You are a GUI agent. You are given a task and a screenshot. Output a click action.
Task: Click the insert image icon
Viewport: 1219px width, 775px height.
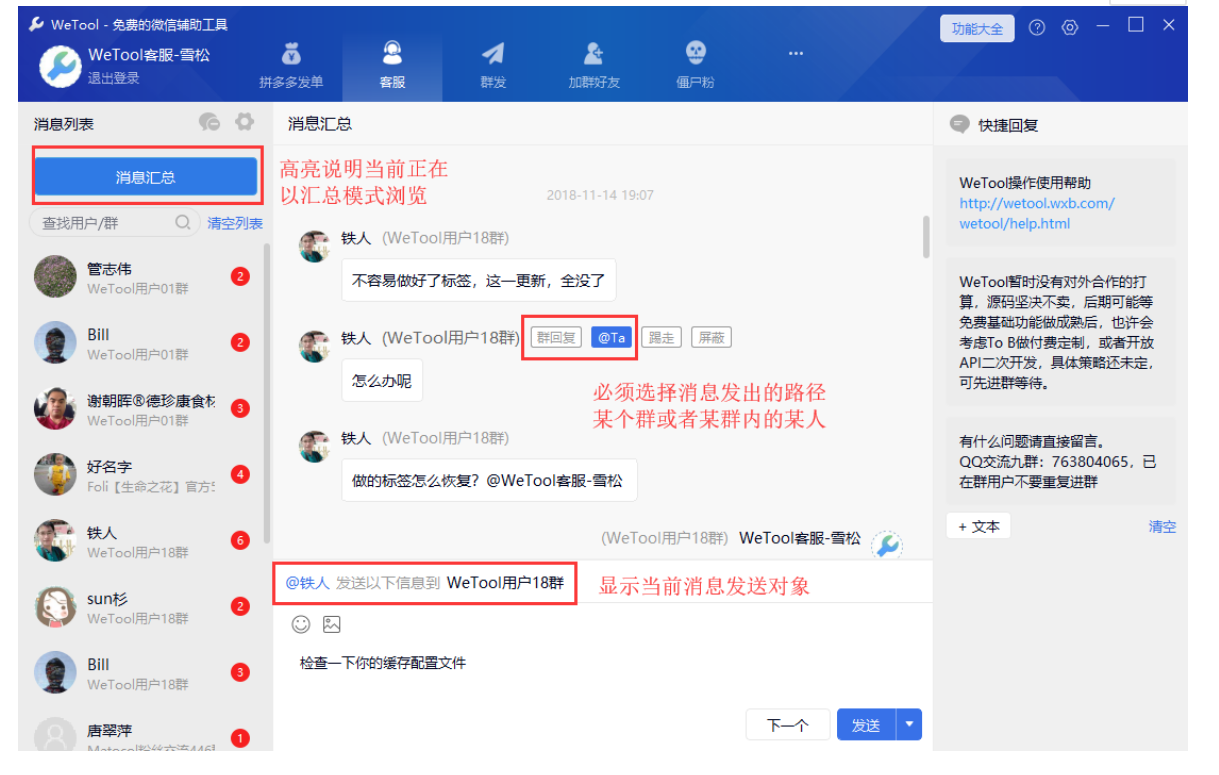pyautogui.click(x=332, y=625)
